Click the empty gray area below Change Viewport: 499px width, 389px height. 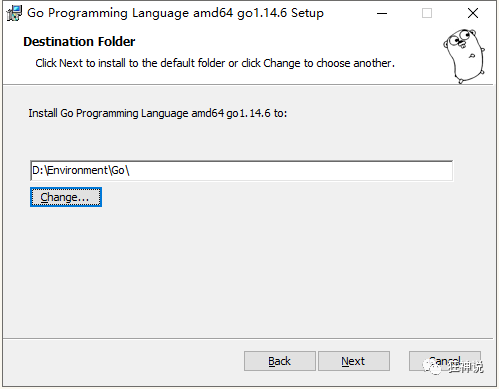pyautogui.click(x=248, y=270)
